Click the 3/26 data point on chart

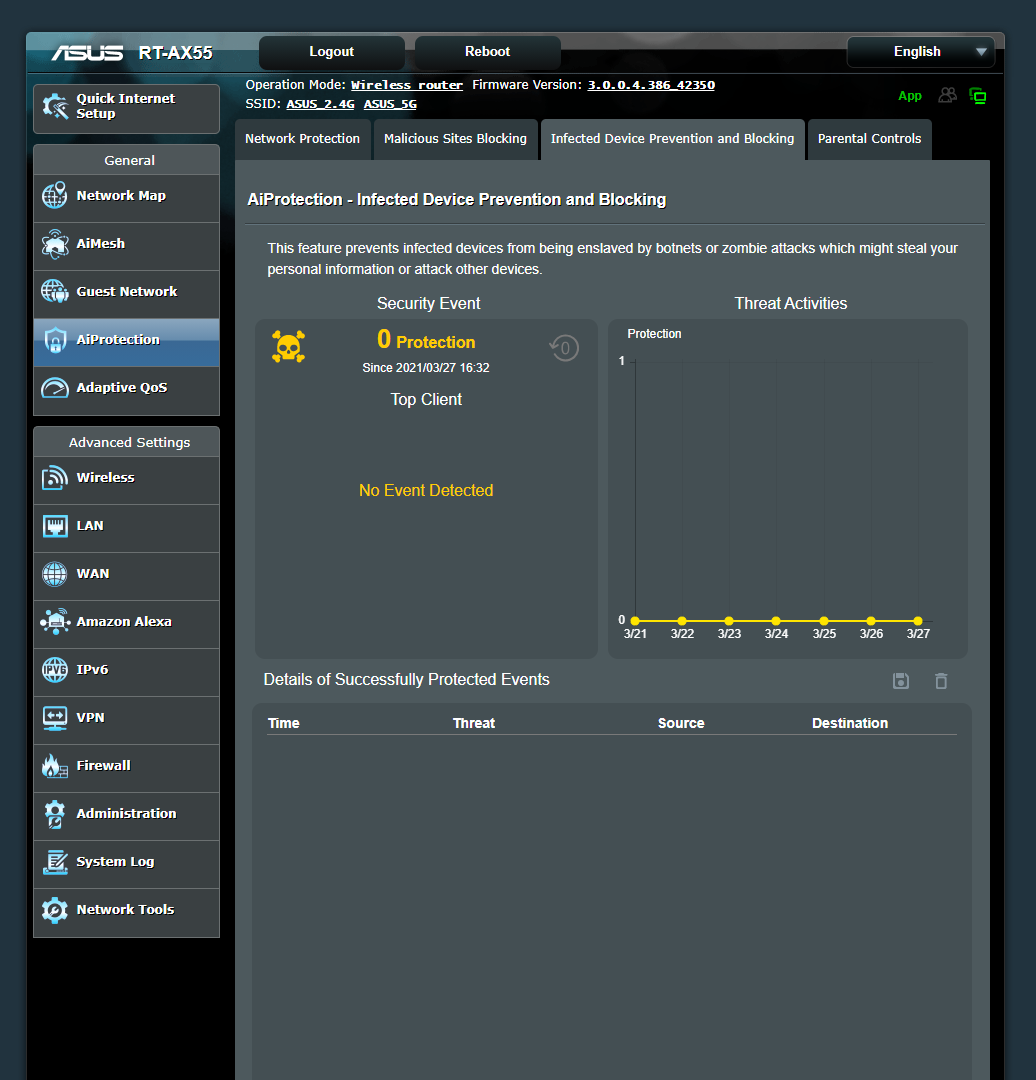coord(871,621)
